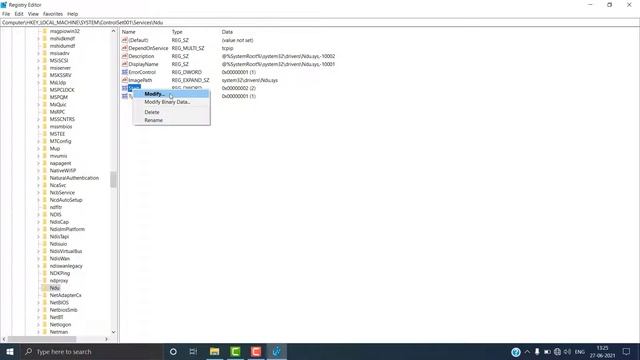
Task: Select the NetAdapterCx key
Action: coord(66,295)
